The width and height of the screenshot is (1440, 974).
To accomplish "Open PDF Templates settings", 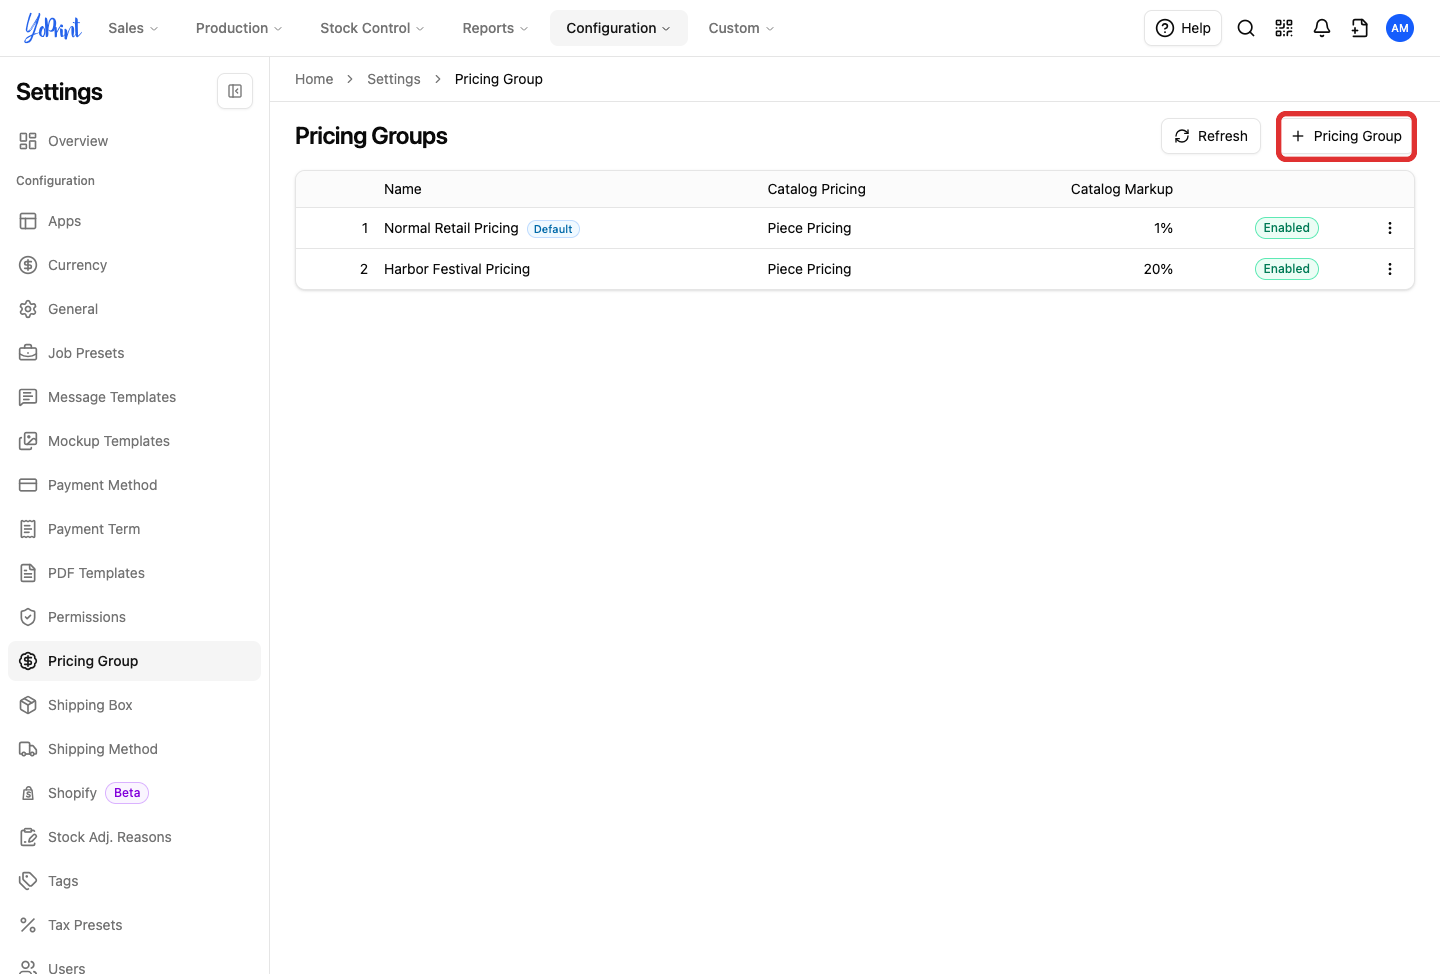I will (x=134, y=573).
